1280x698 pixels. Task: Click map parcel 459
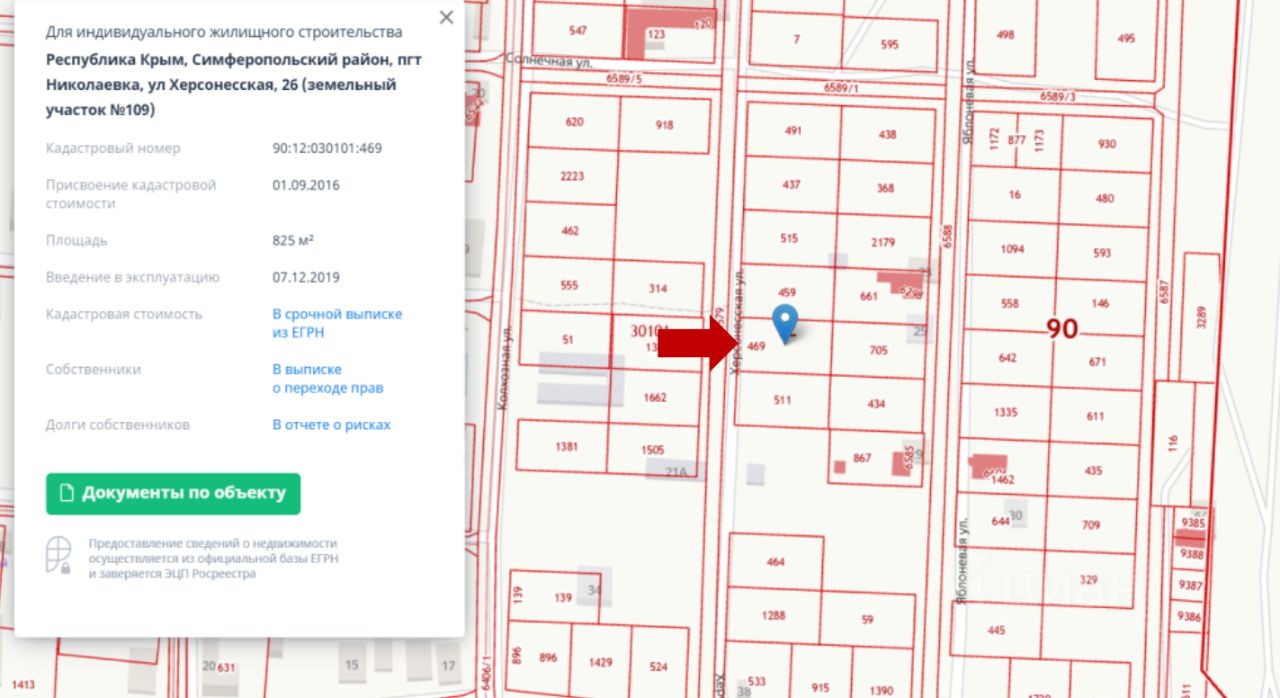786,293
